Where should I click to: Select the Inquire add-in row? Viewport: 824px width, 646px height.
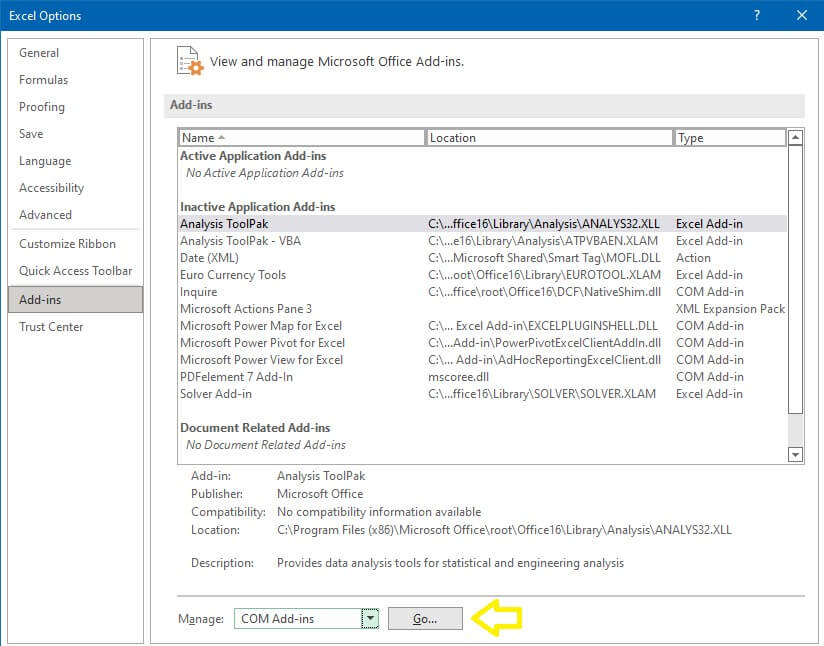pyautogui.click(x=482, y=292)
